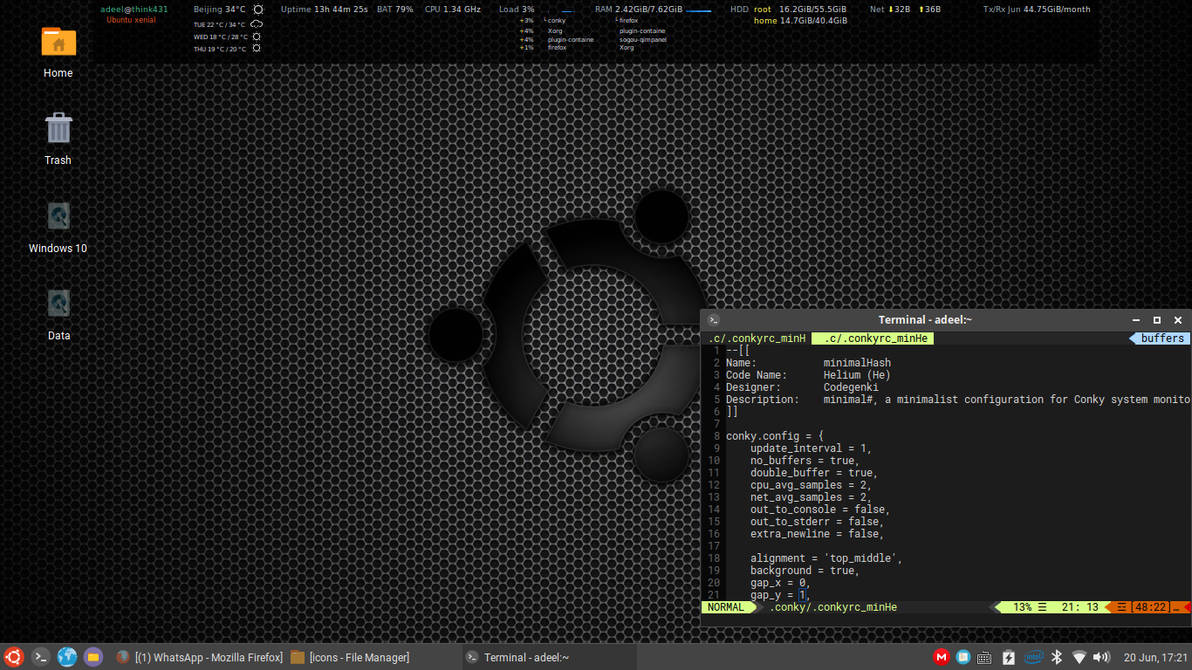The image size is (1192, 670).
Task: Select the .c/.conkyrc_minH buffer tab
Action: [x=757, y=339]
